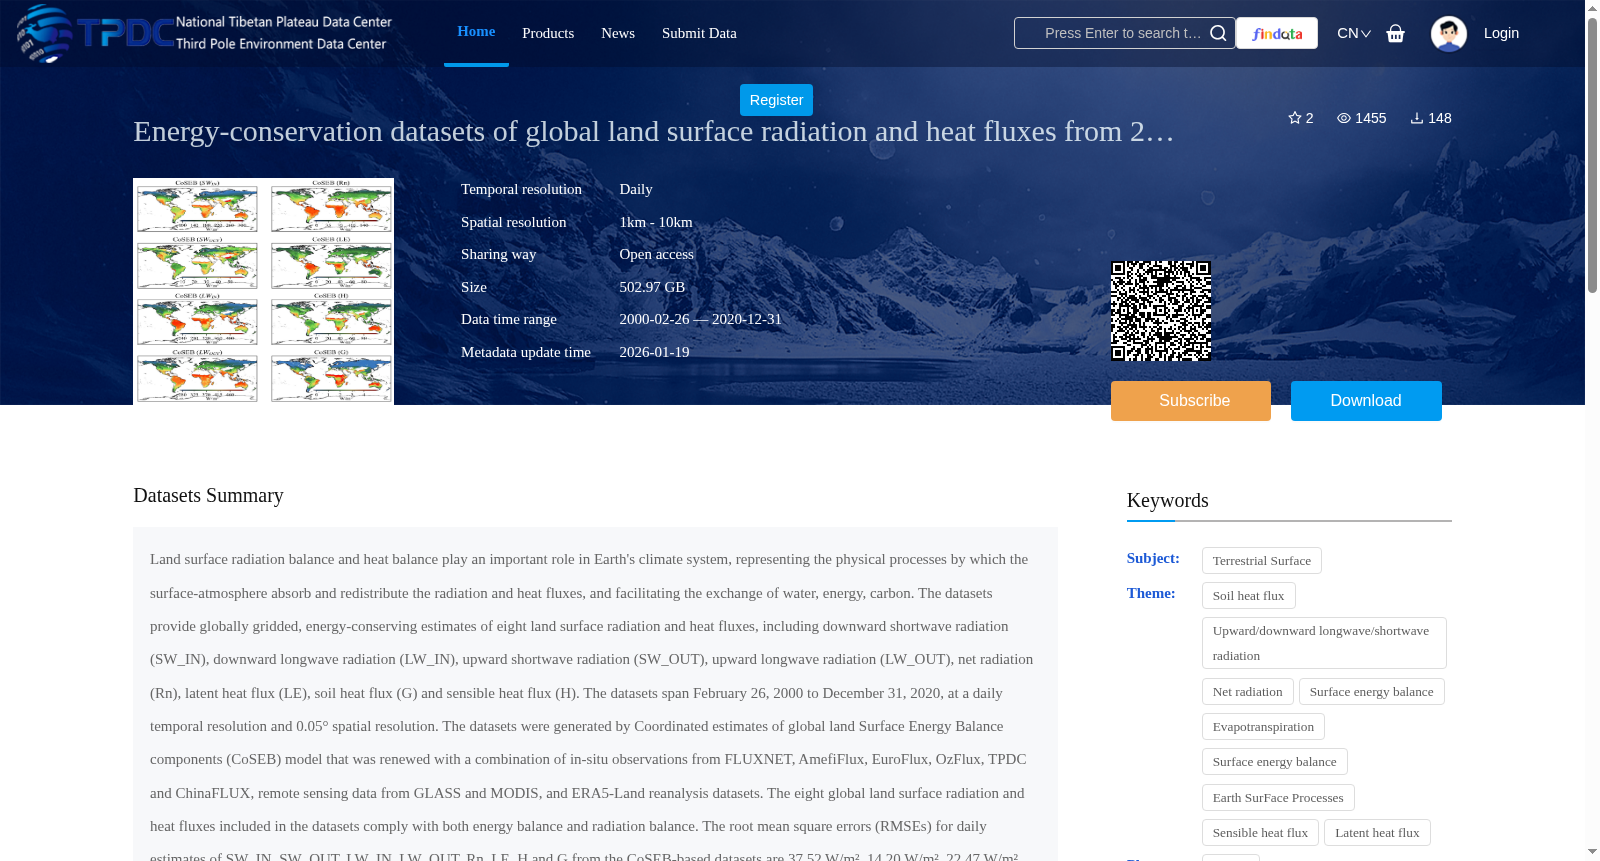Image resolution: width=1600 pixels, height=861 pixels.
Task: Click the dataset title heading
Action: (x=654, y=131)
